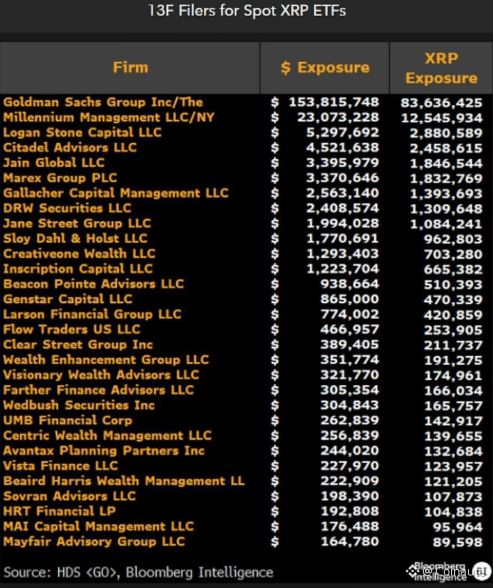Select Jain Global LLC firm name
This screenshot has width=493, height=588.
click(54, 163)
